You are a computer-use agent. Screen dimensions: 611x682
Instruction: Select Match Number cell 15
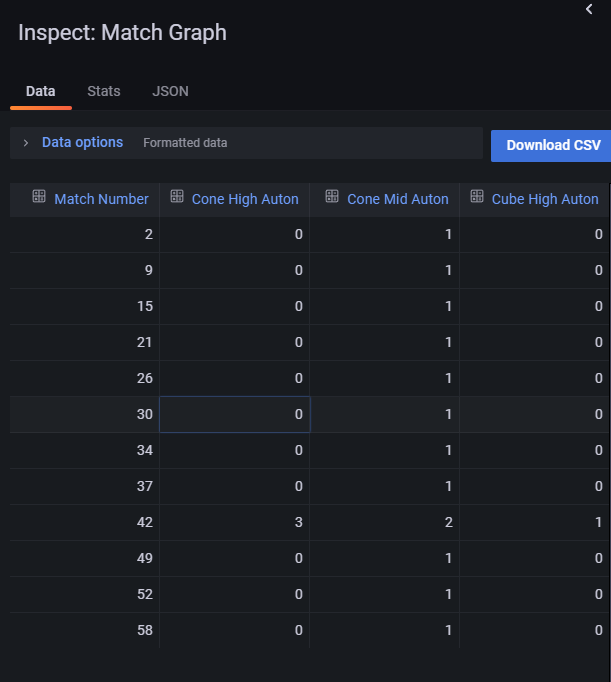85,307
